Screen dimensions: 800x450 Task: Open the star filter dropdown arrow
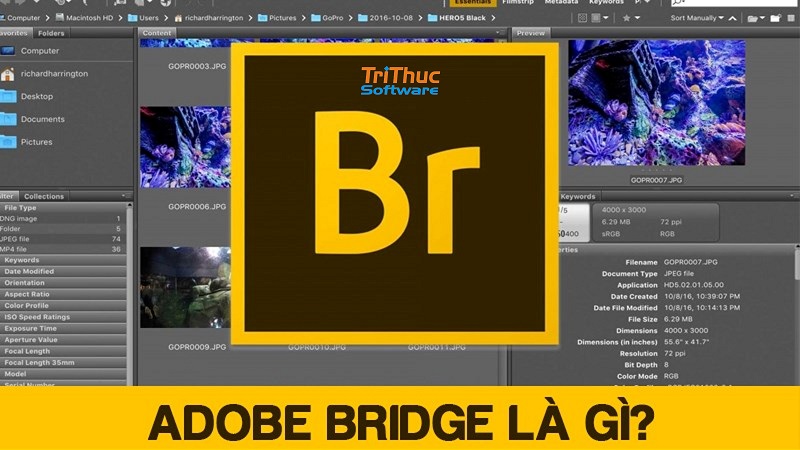coord(637,18)
